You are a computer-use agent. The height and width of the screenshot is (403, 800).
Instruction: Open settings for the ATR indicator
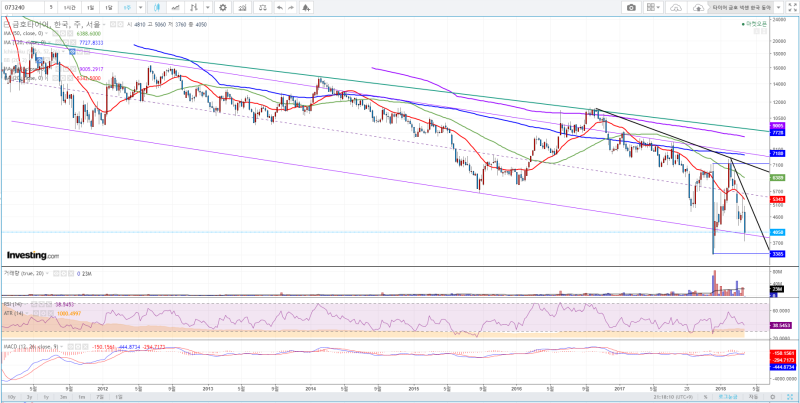coord(43,313)
